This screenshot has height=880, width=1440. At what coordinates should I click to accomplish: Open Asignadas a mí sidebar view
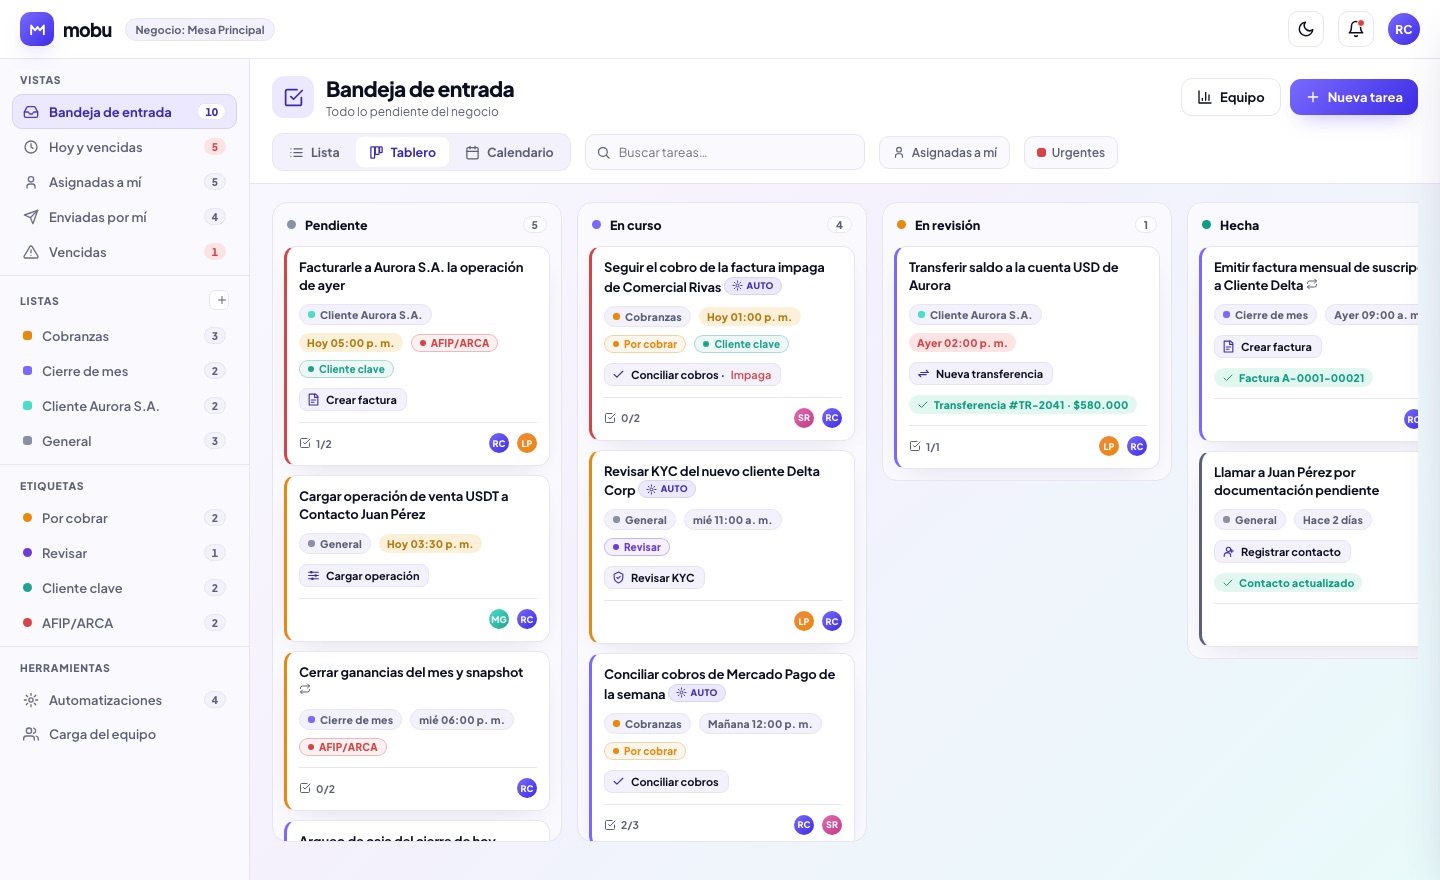point(124,182)
